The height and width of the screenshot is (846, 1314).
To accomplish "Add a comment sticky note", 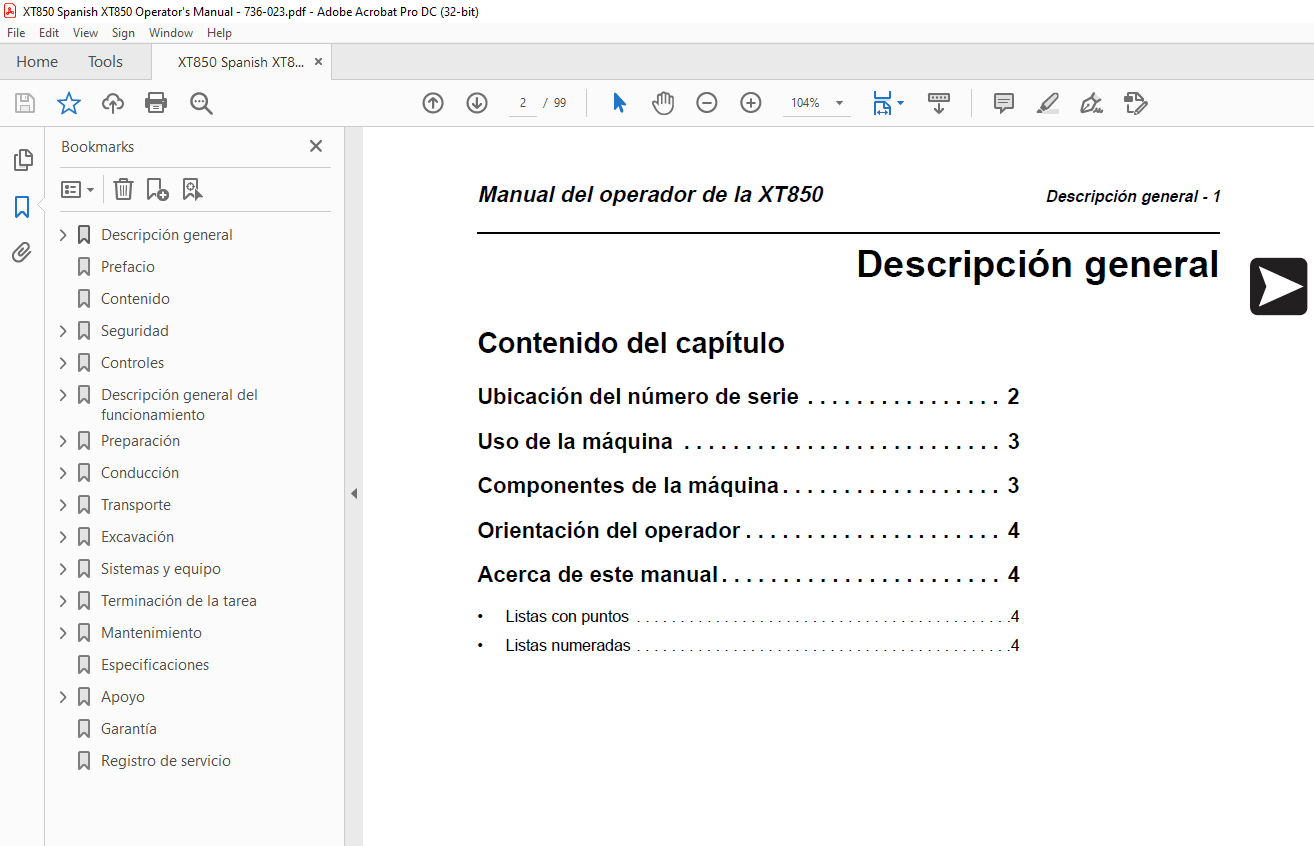I will [x=1004, y=103].
